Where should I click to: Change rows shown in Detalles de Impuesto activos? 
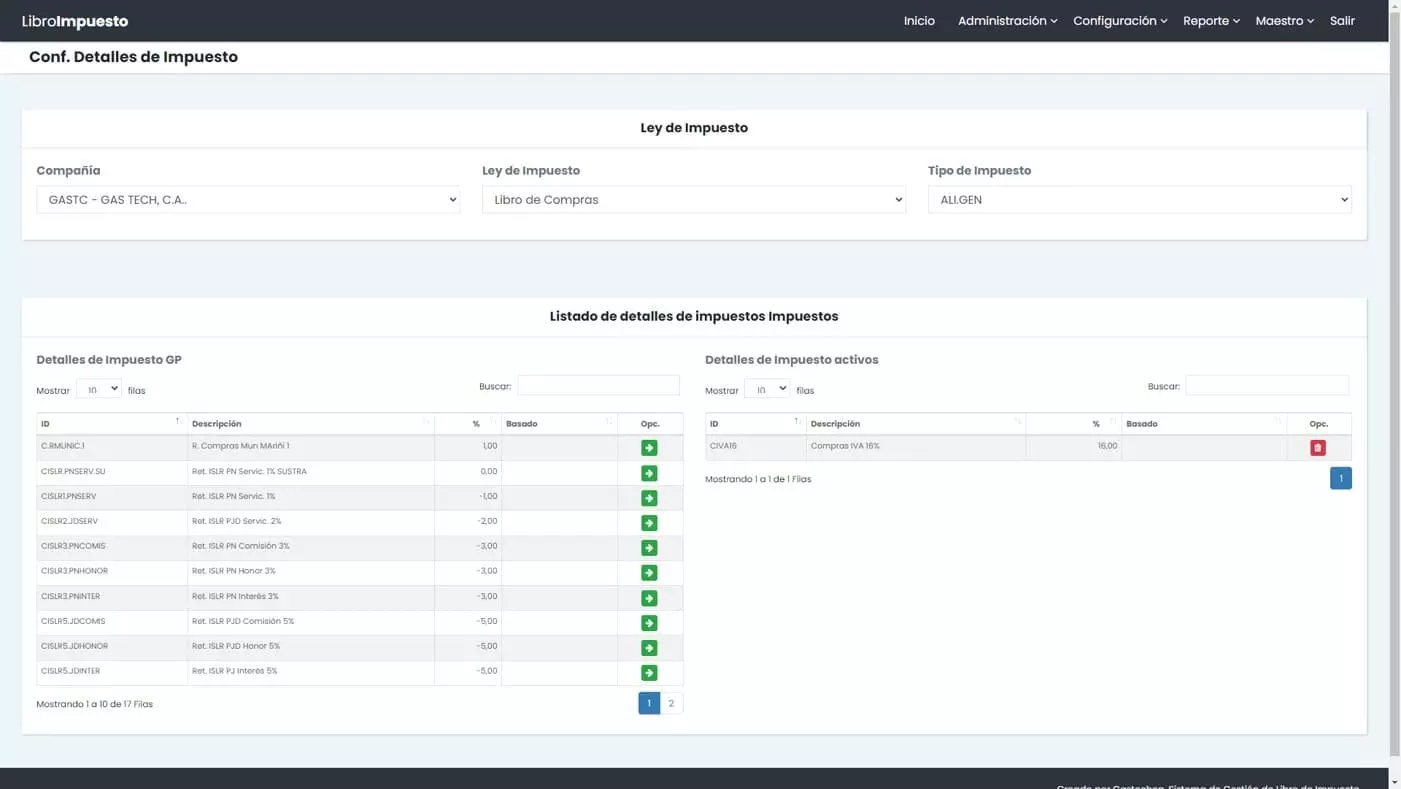click(x=767, y=389)
